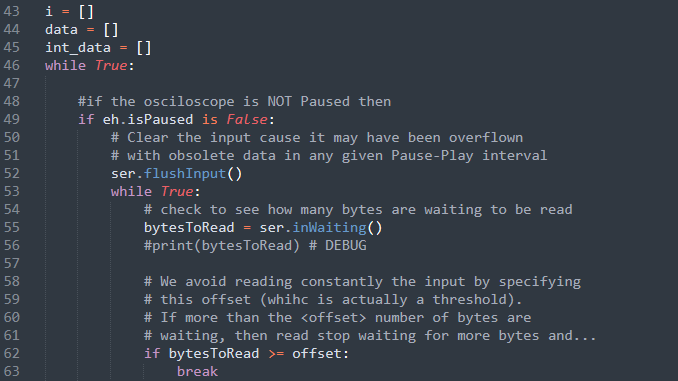Click line number 46 in the gutter
Image resolution: width=678 pixels, height=381 pixels.
click(x=12, y=65)
